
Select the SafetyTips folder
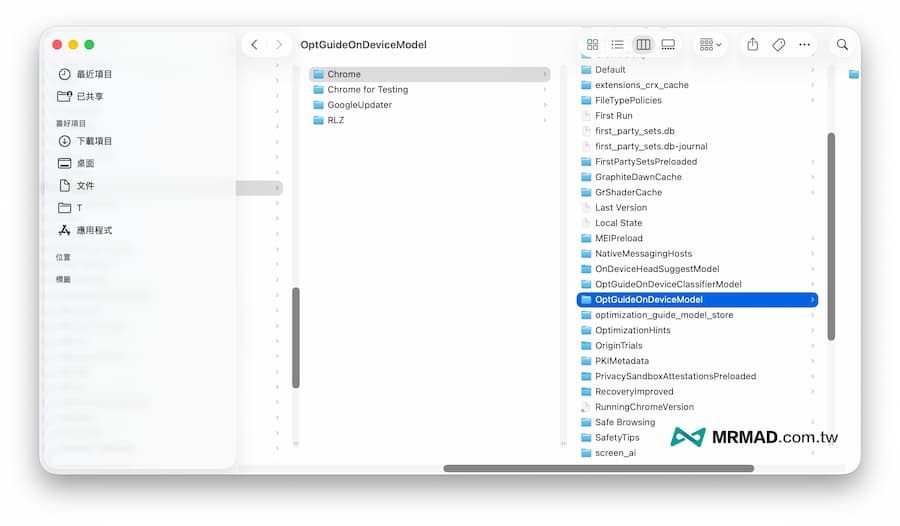tap(697, 437)
